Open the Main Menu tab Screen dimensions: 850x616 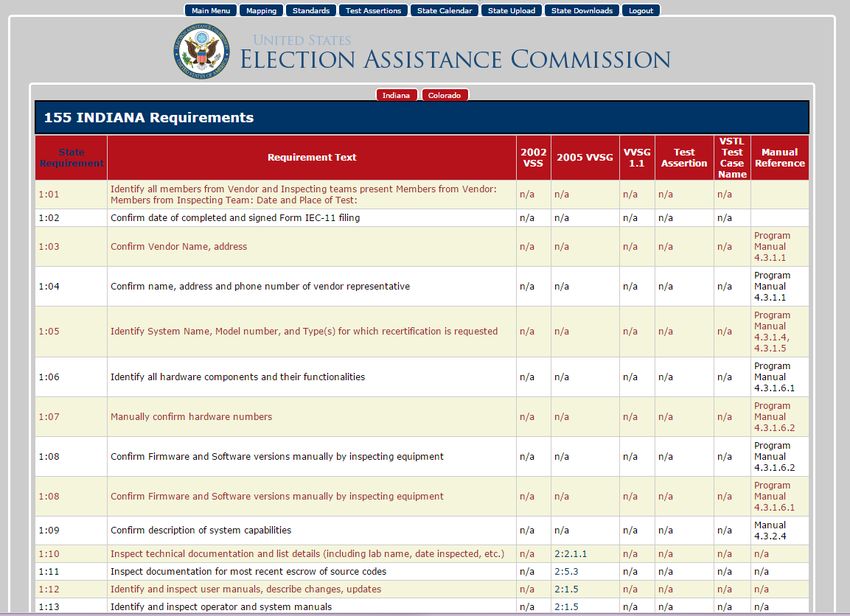pos(211,10)
